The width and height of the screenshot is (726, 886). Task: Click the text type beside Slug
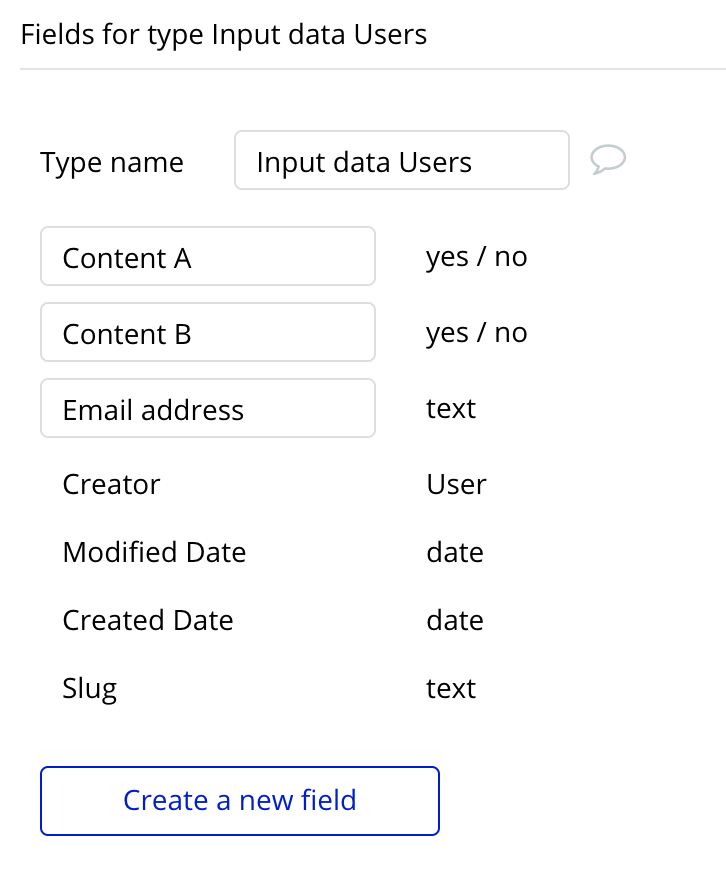451,688
